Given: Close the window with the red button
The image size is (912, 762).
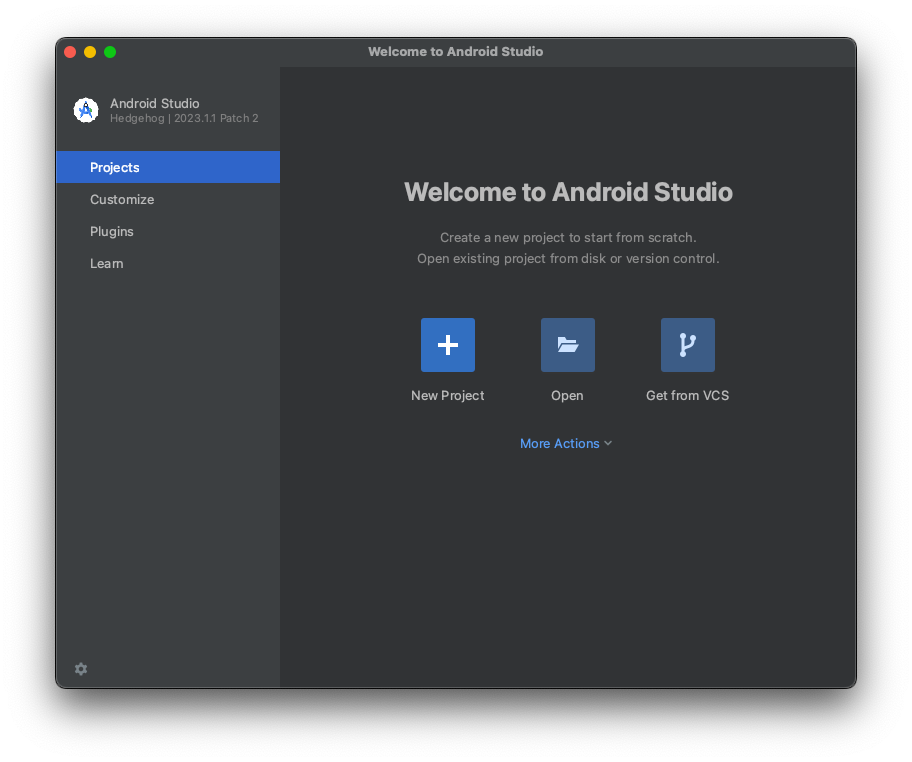Looking at the screenshot, I should [x=70, y=52].
